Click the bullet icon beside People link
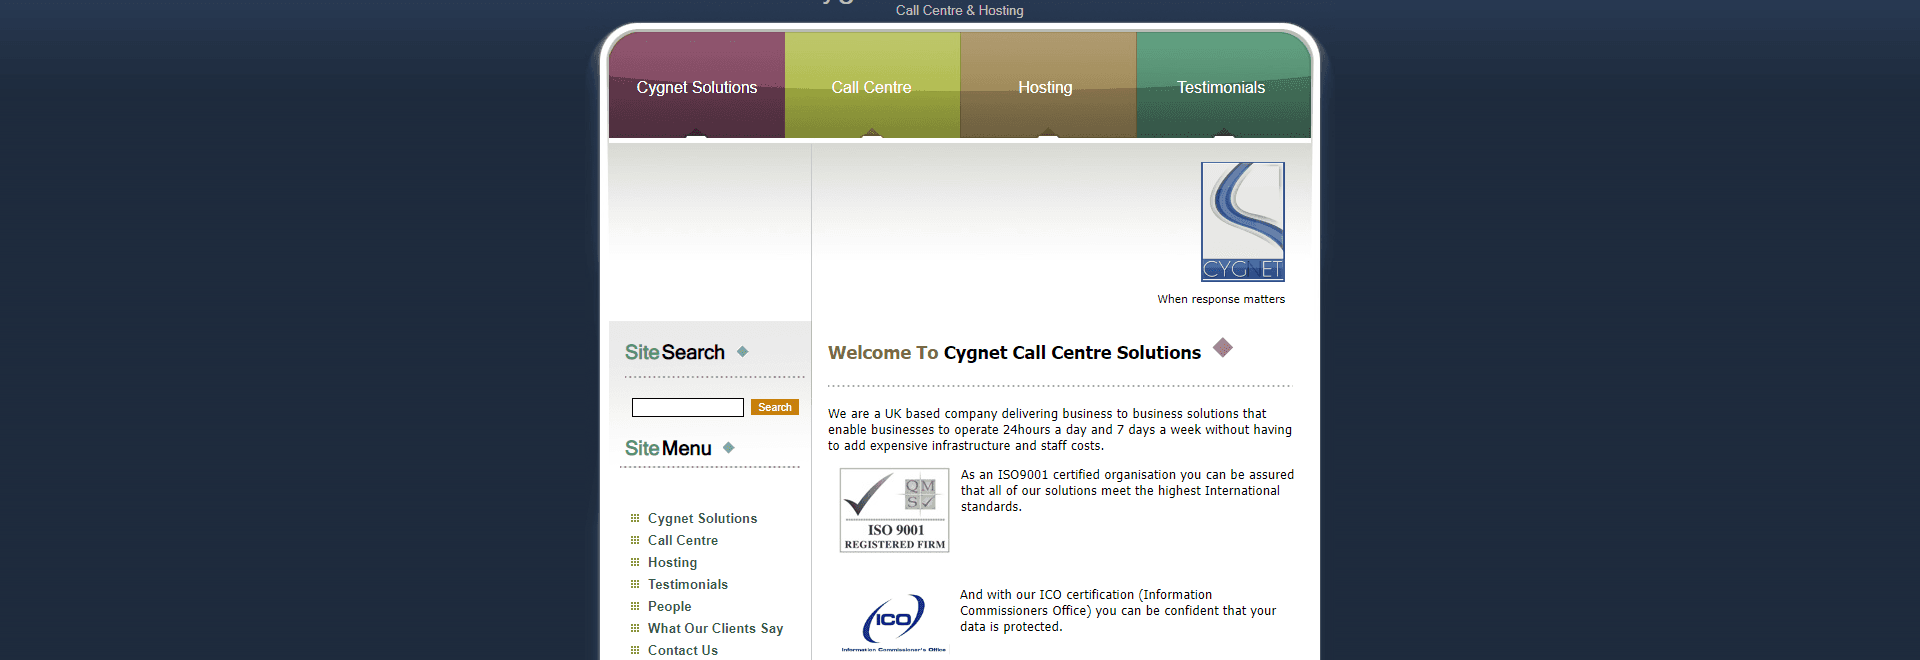The height and width of the screenshot is (660, 1920). [x=635, y=606]
